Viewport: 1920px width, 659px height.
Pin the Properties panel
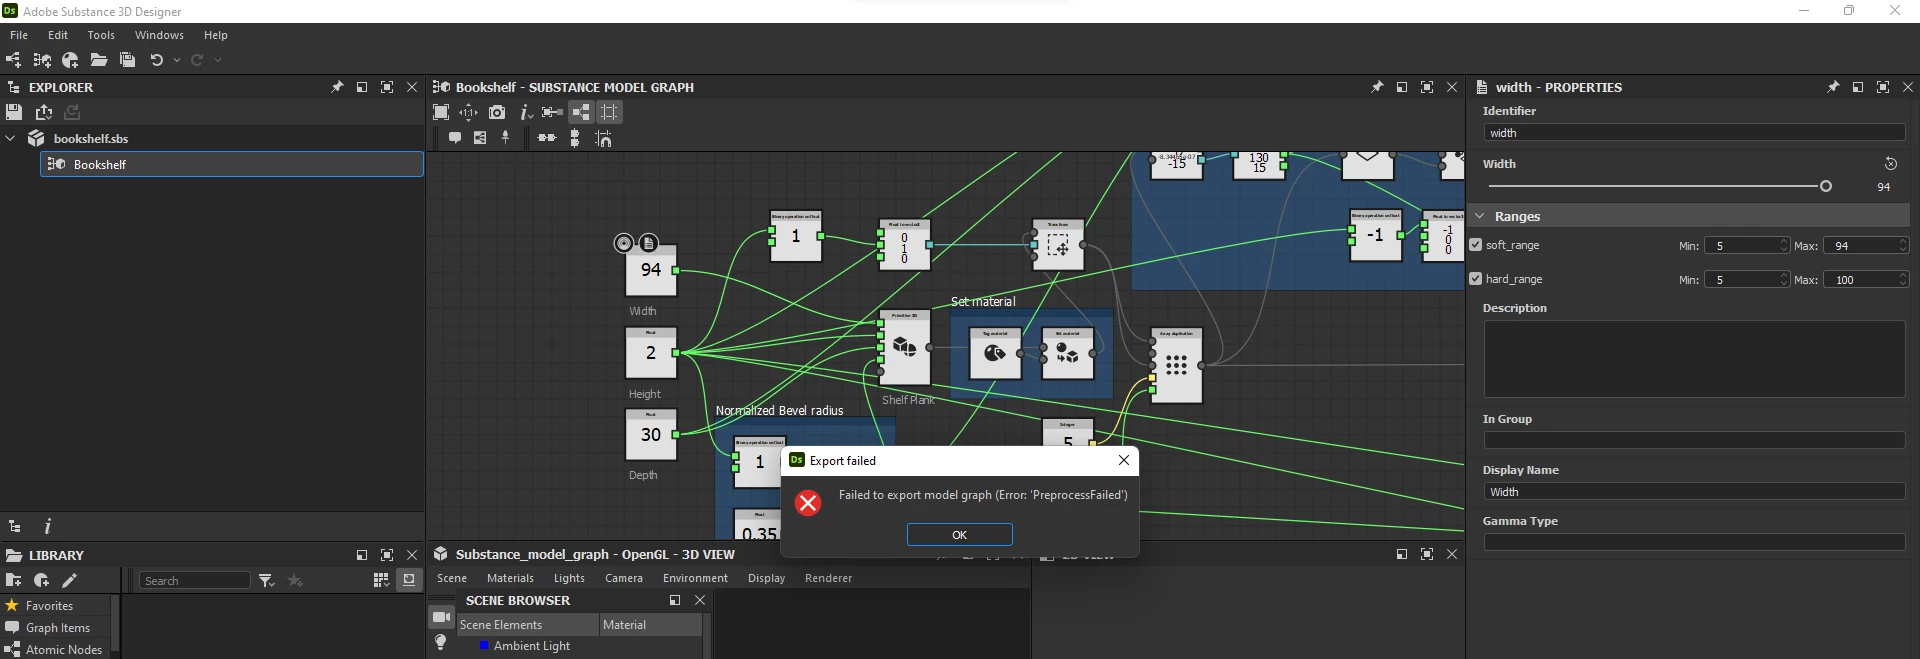tap(1833, 87)
